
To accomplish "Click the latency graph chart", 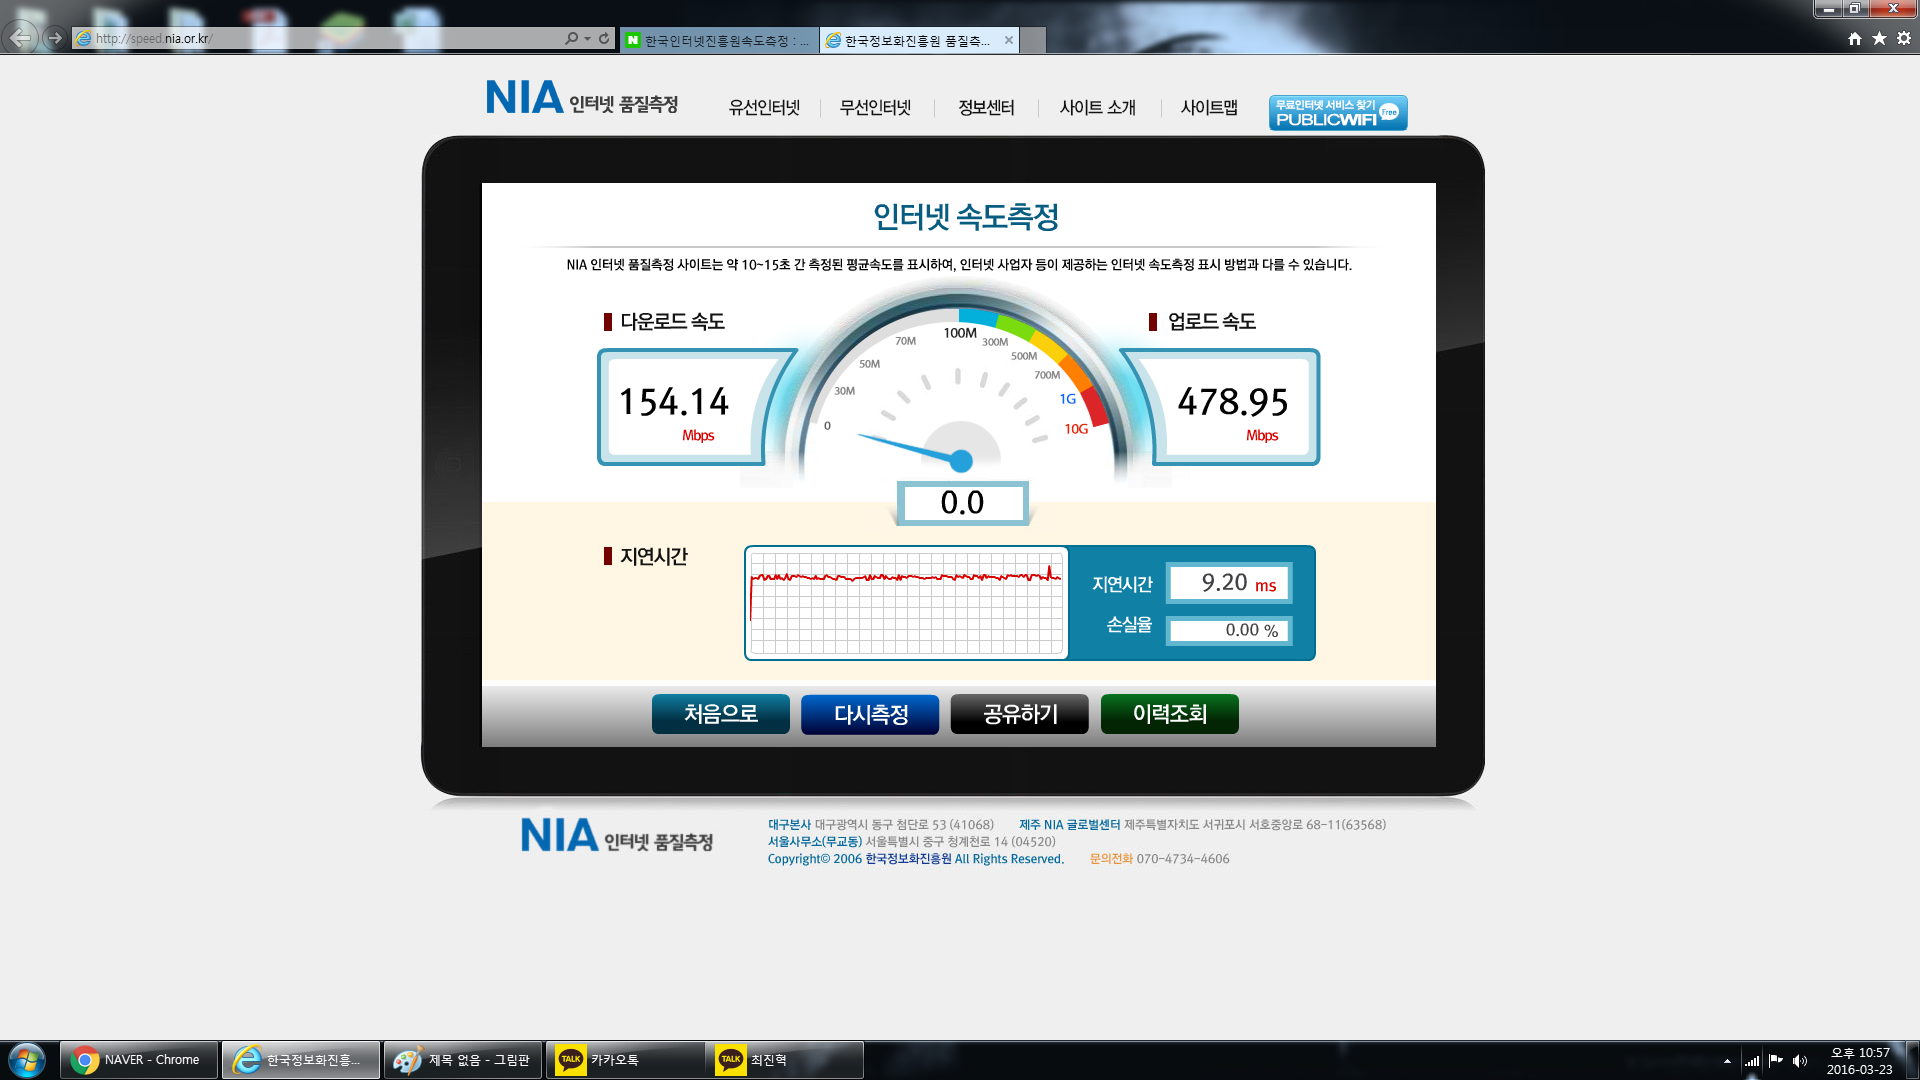I will 906,603.
